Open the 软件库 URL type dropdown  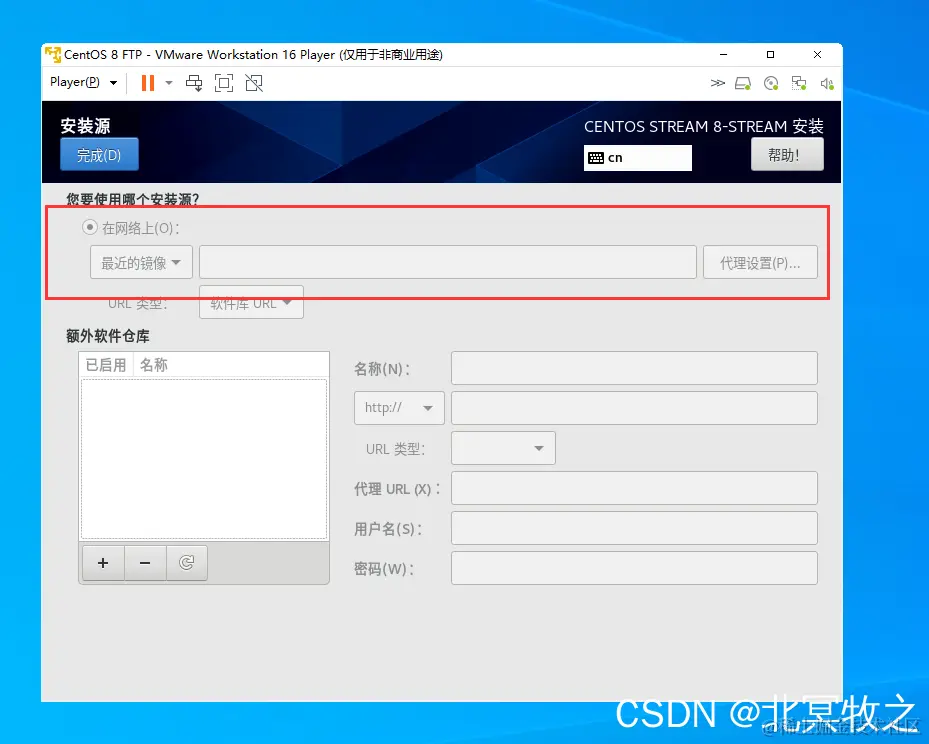[x=251, y=303]
